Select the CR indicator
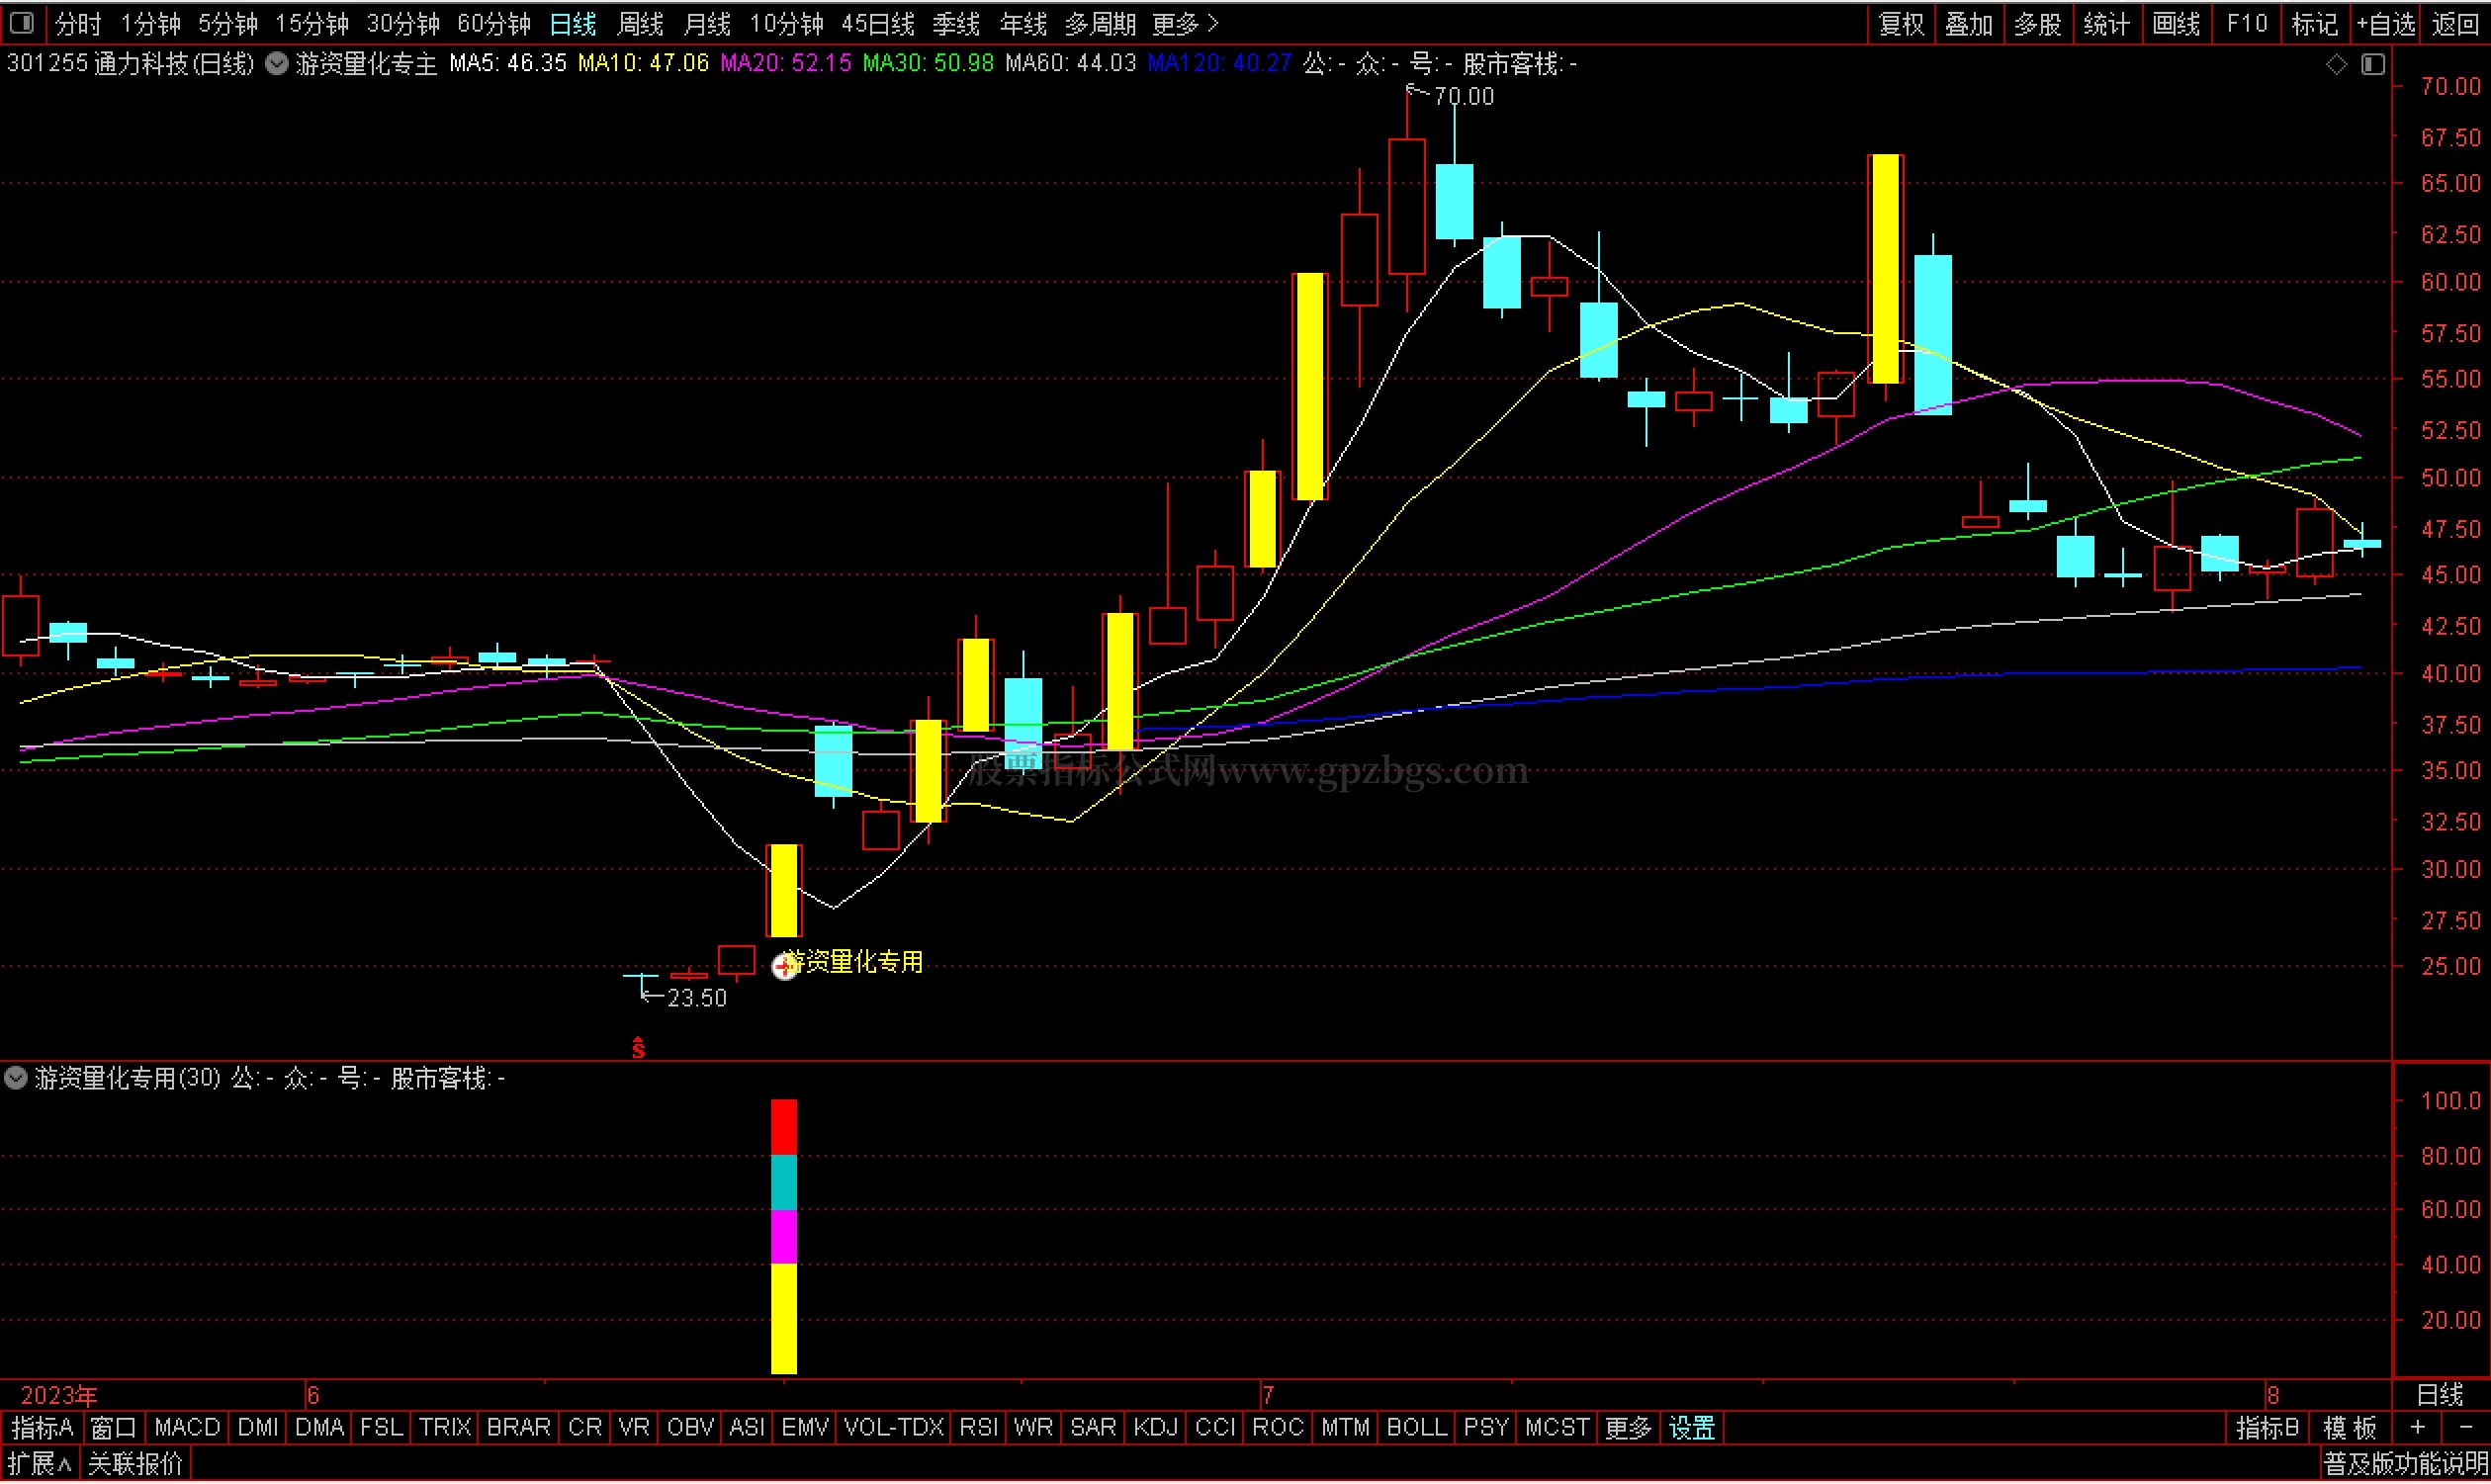 point(585,1429)
